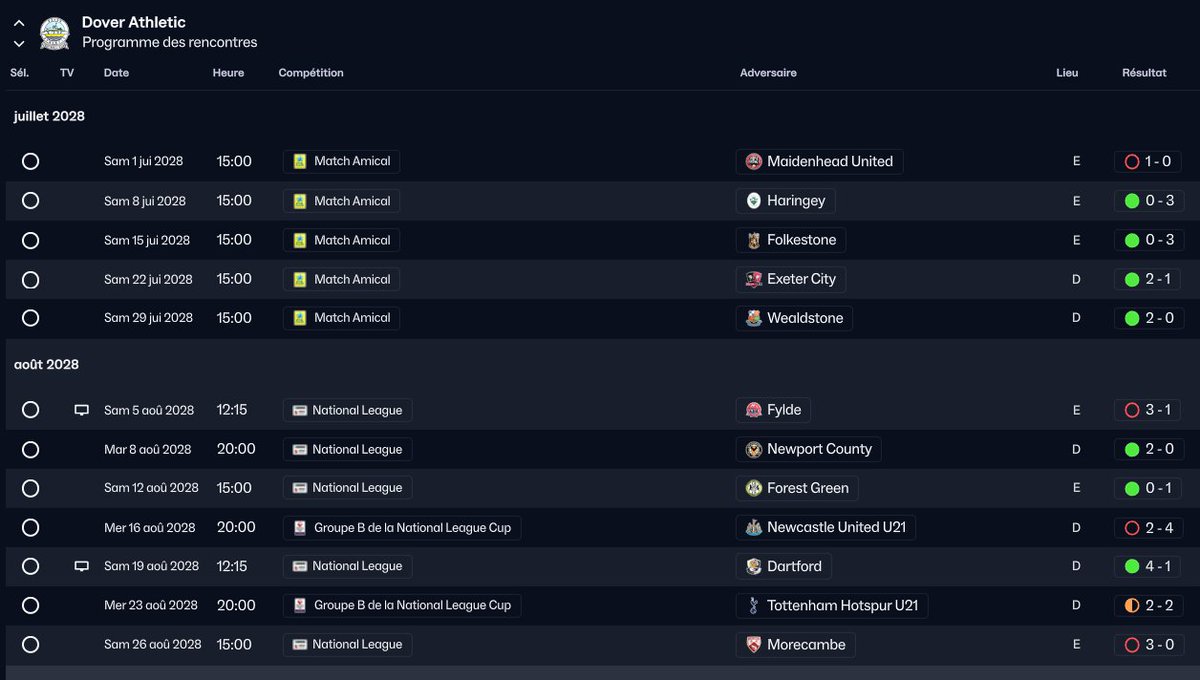Click the Sél. column header
1200x680 pixels.
pyautogui.click(x=20, y=73)
